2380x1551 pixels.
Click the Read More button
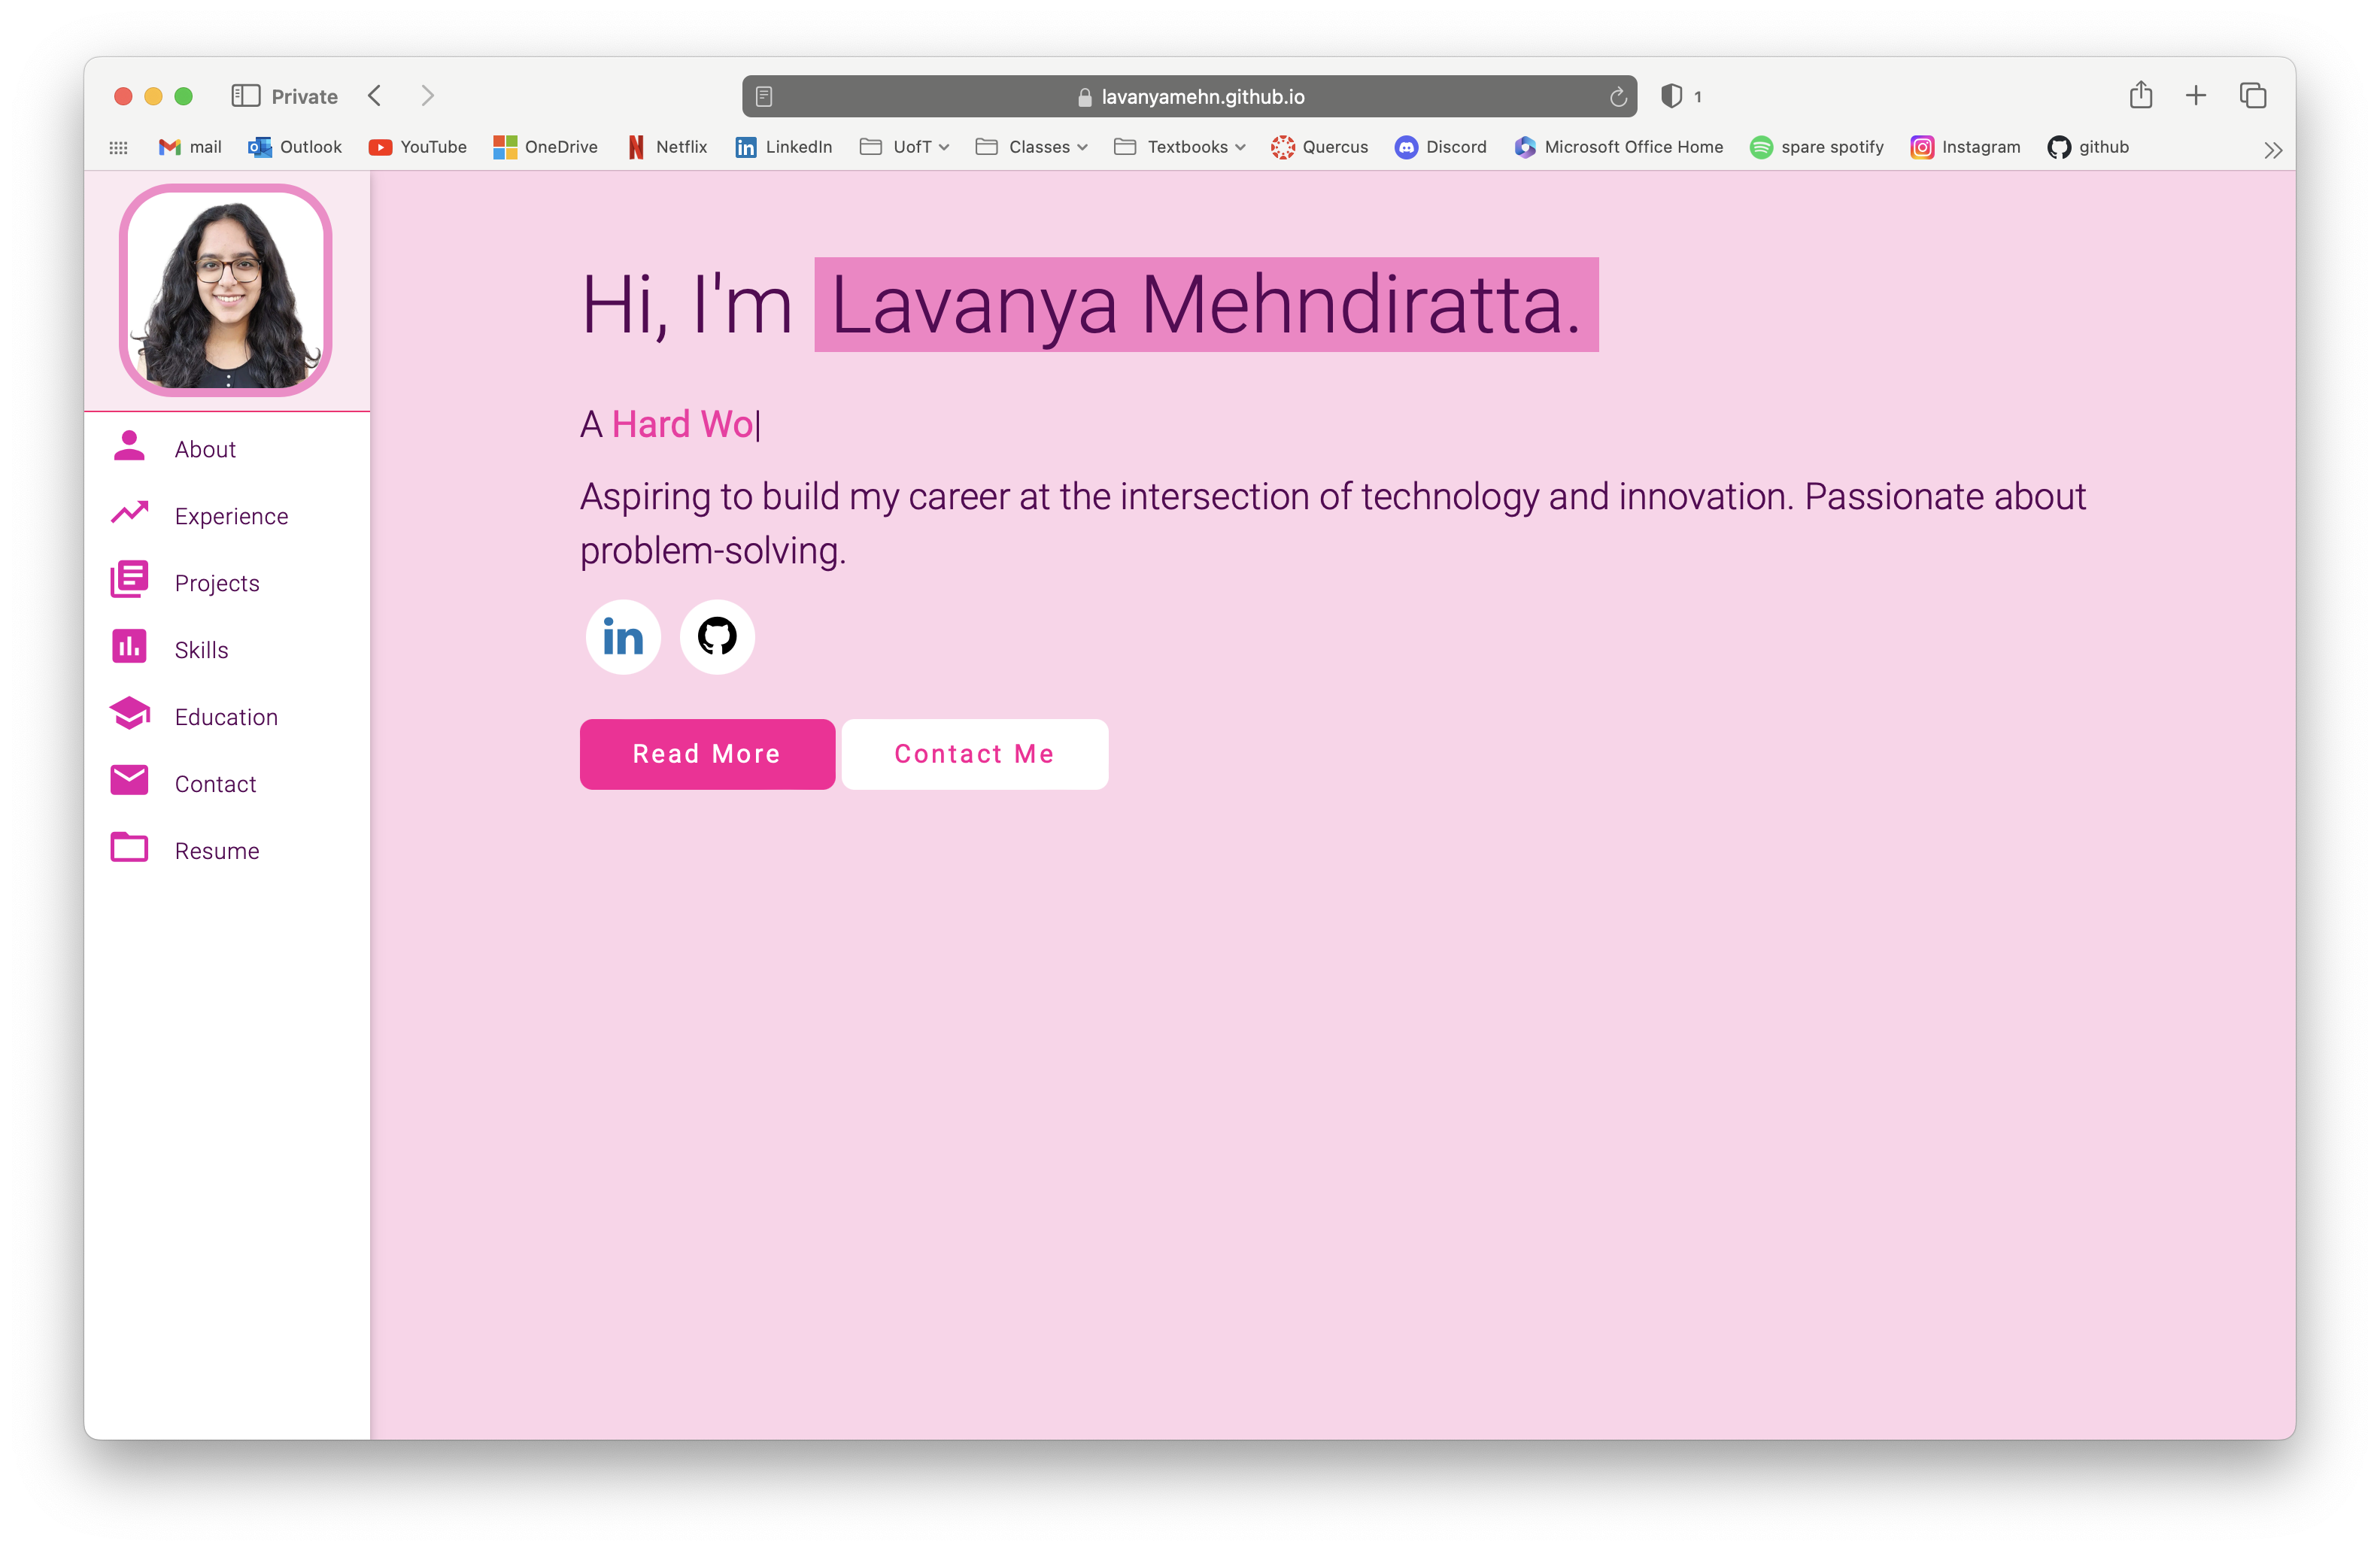click(707, 754)
